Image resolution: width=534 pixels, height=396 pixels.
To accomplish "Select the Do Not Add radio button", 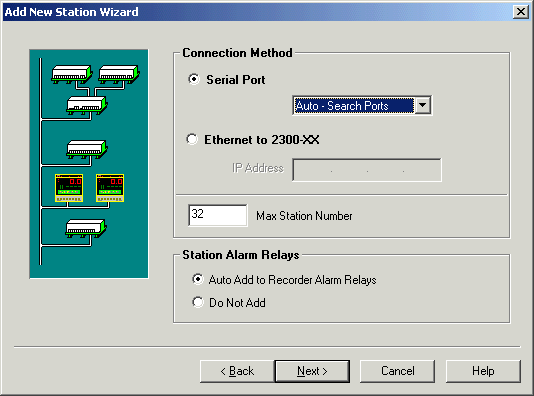I will (198, 302).
